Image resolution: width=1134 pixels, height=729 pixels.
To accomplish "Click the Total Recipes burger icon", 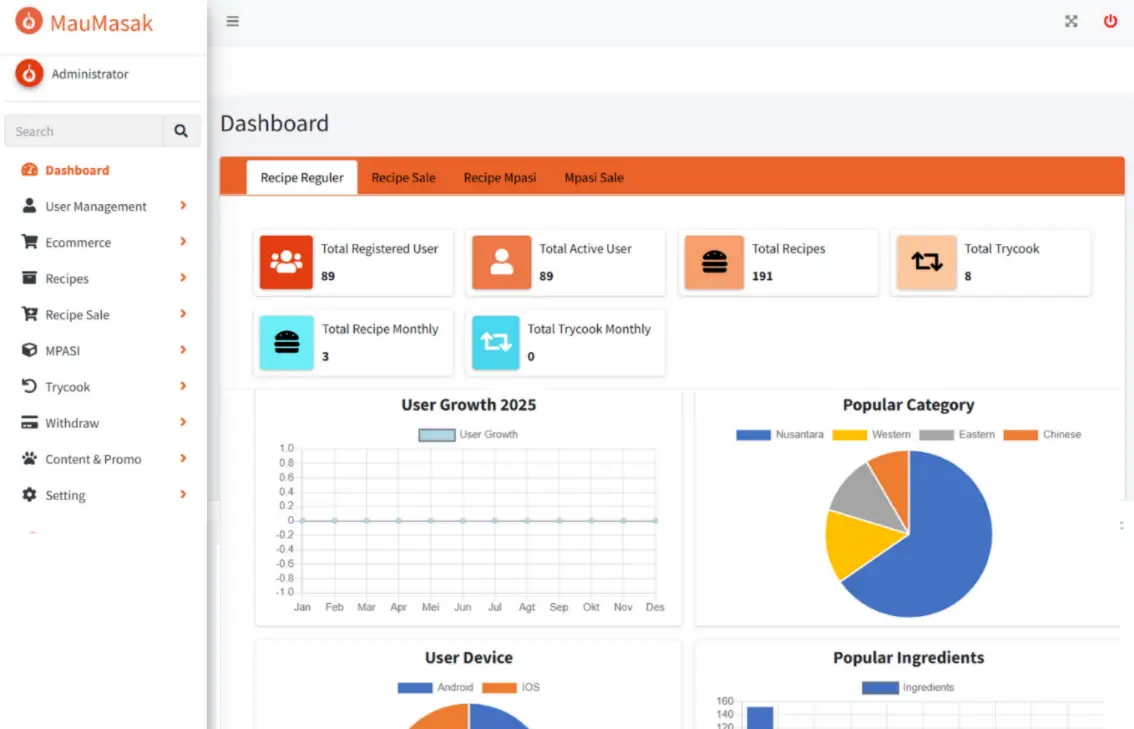I will (714, 262).
